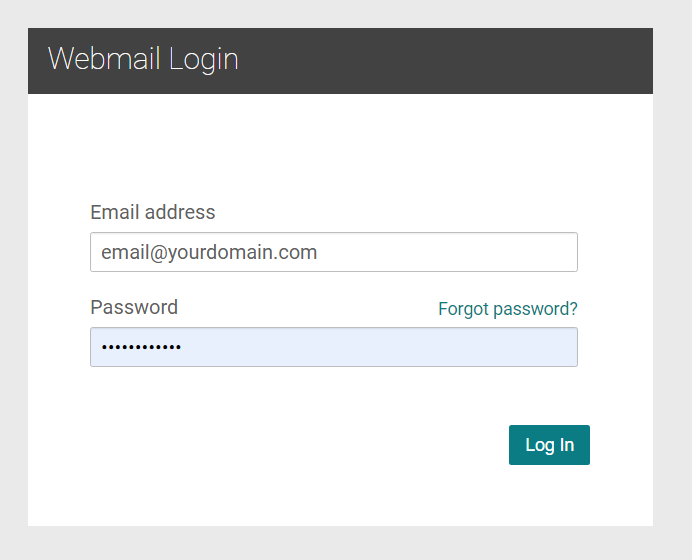The image size is (692, 560).
Task: Click the Log In button
Action: coord(549,445)
